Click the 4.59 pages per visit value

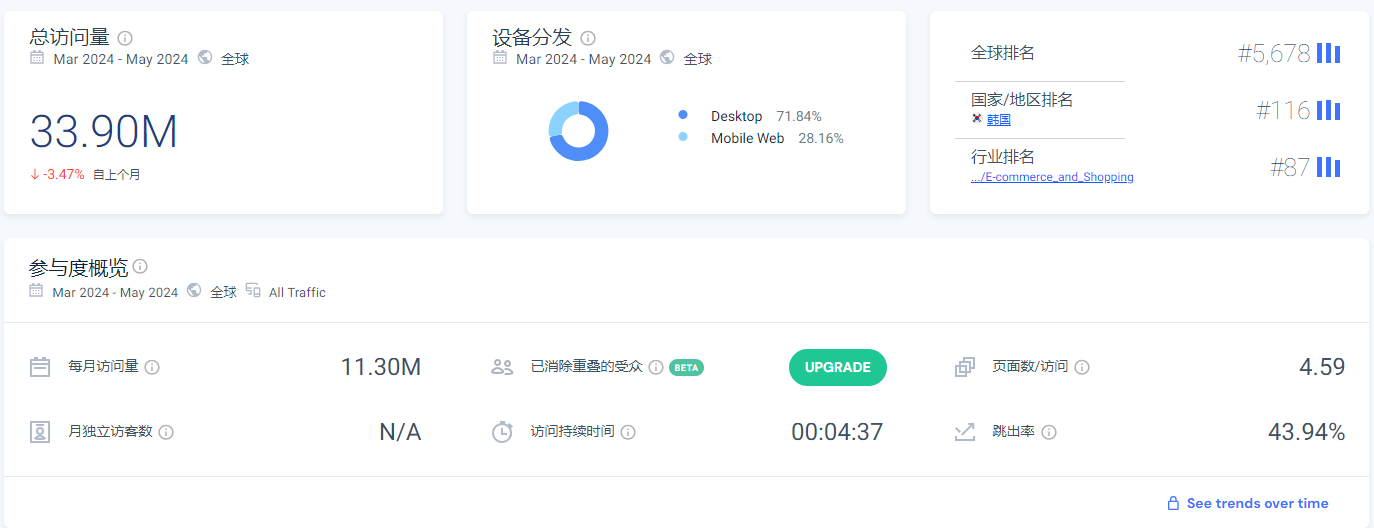point(1322,367)
